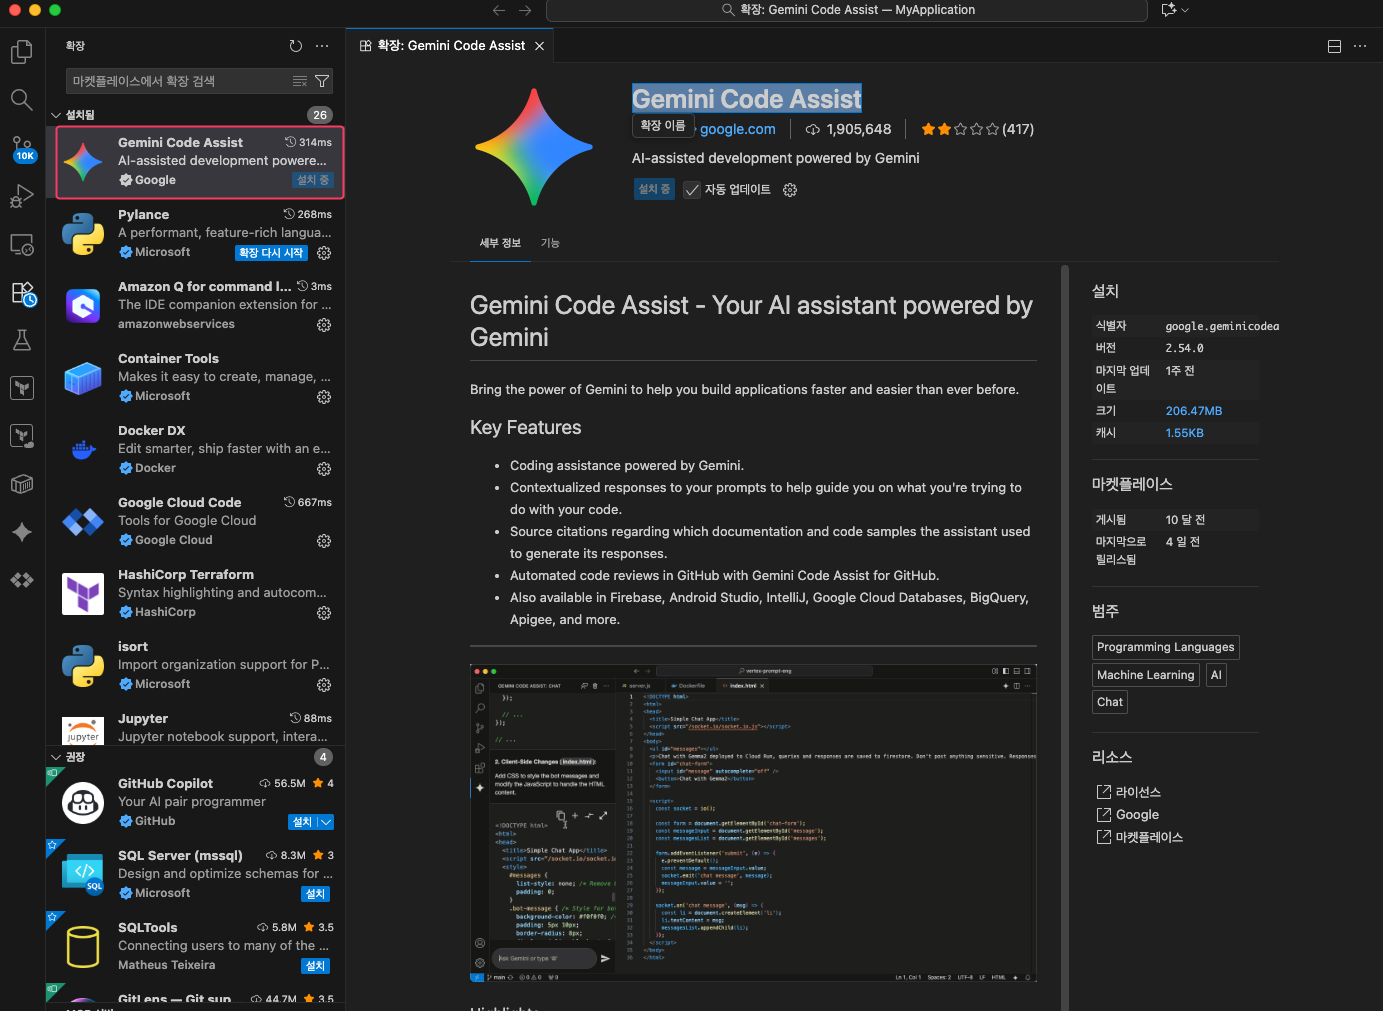This screenshot has width=1383, height=1011.
Task: Switch to the 기능 features tab
Action: [550, 243]
